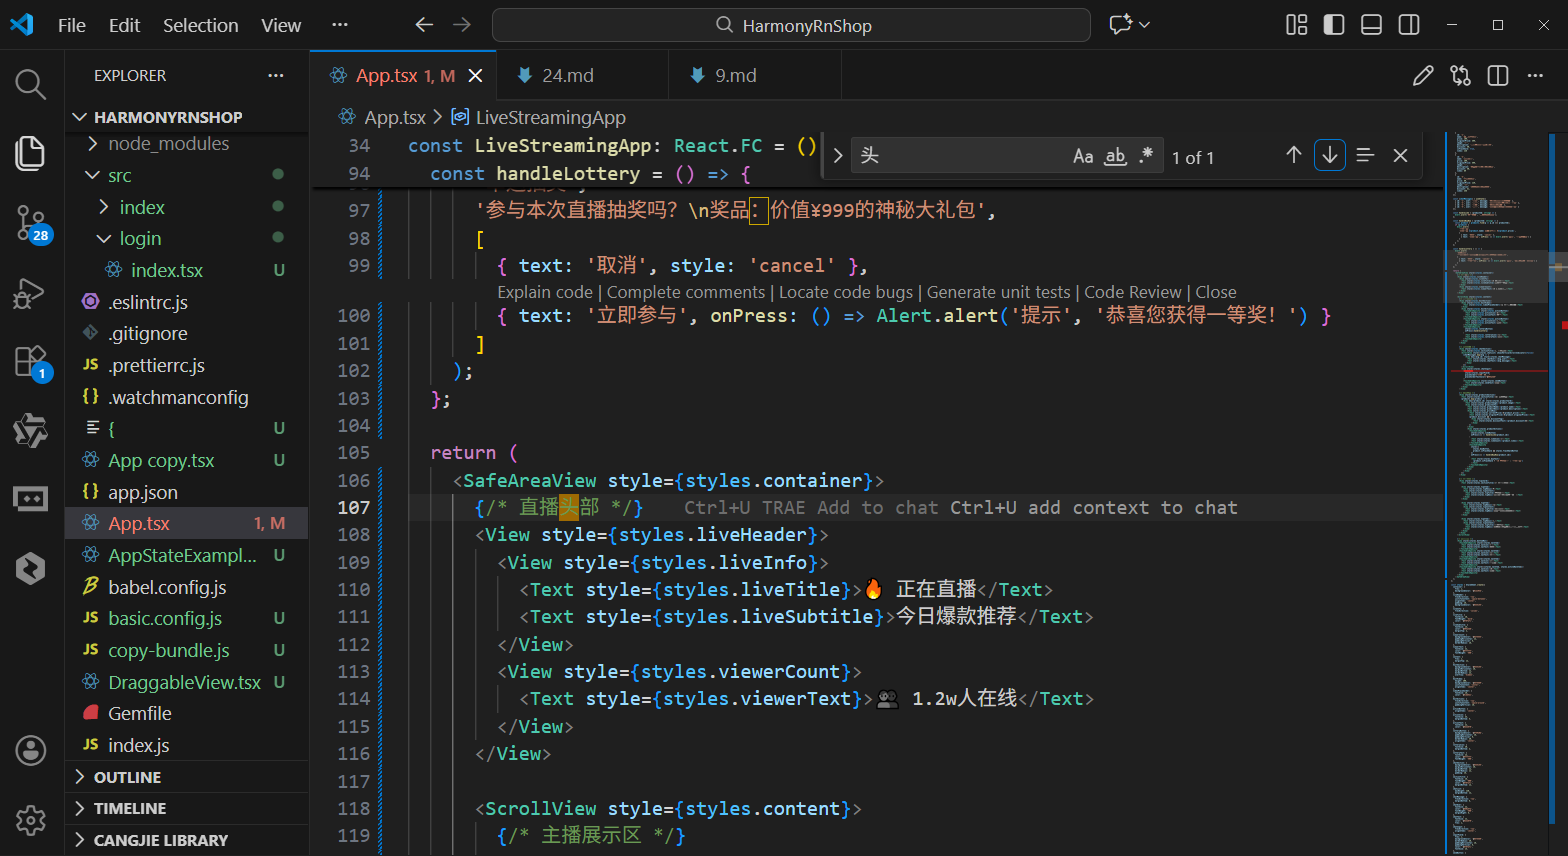Expand the CANGJIE LIBRARY section
This screenshot has height=856, width=1568.
click(160, 840)
